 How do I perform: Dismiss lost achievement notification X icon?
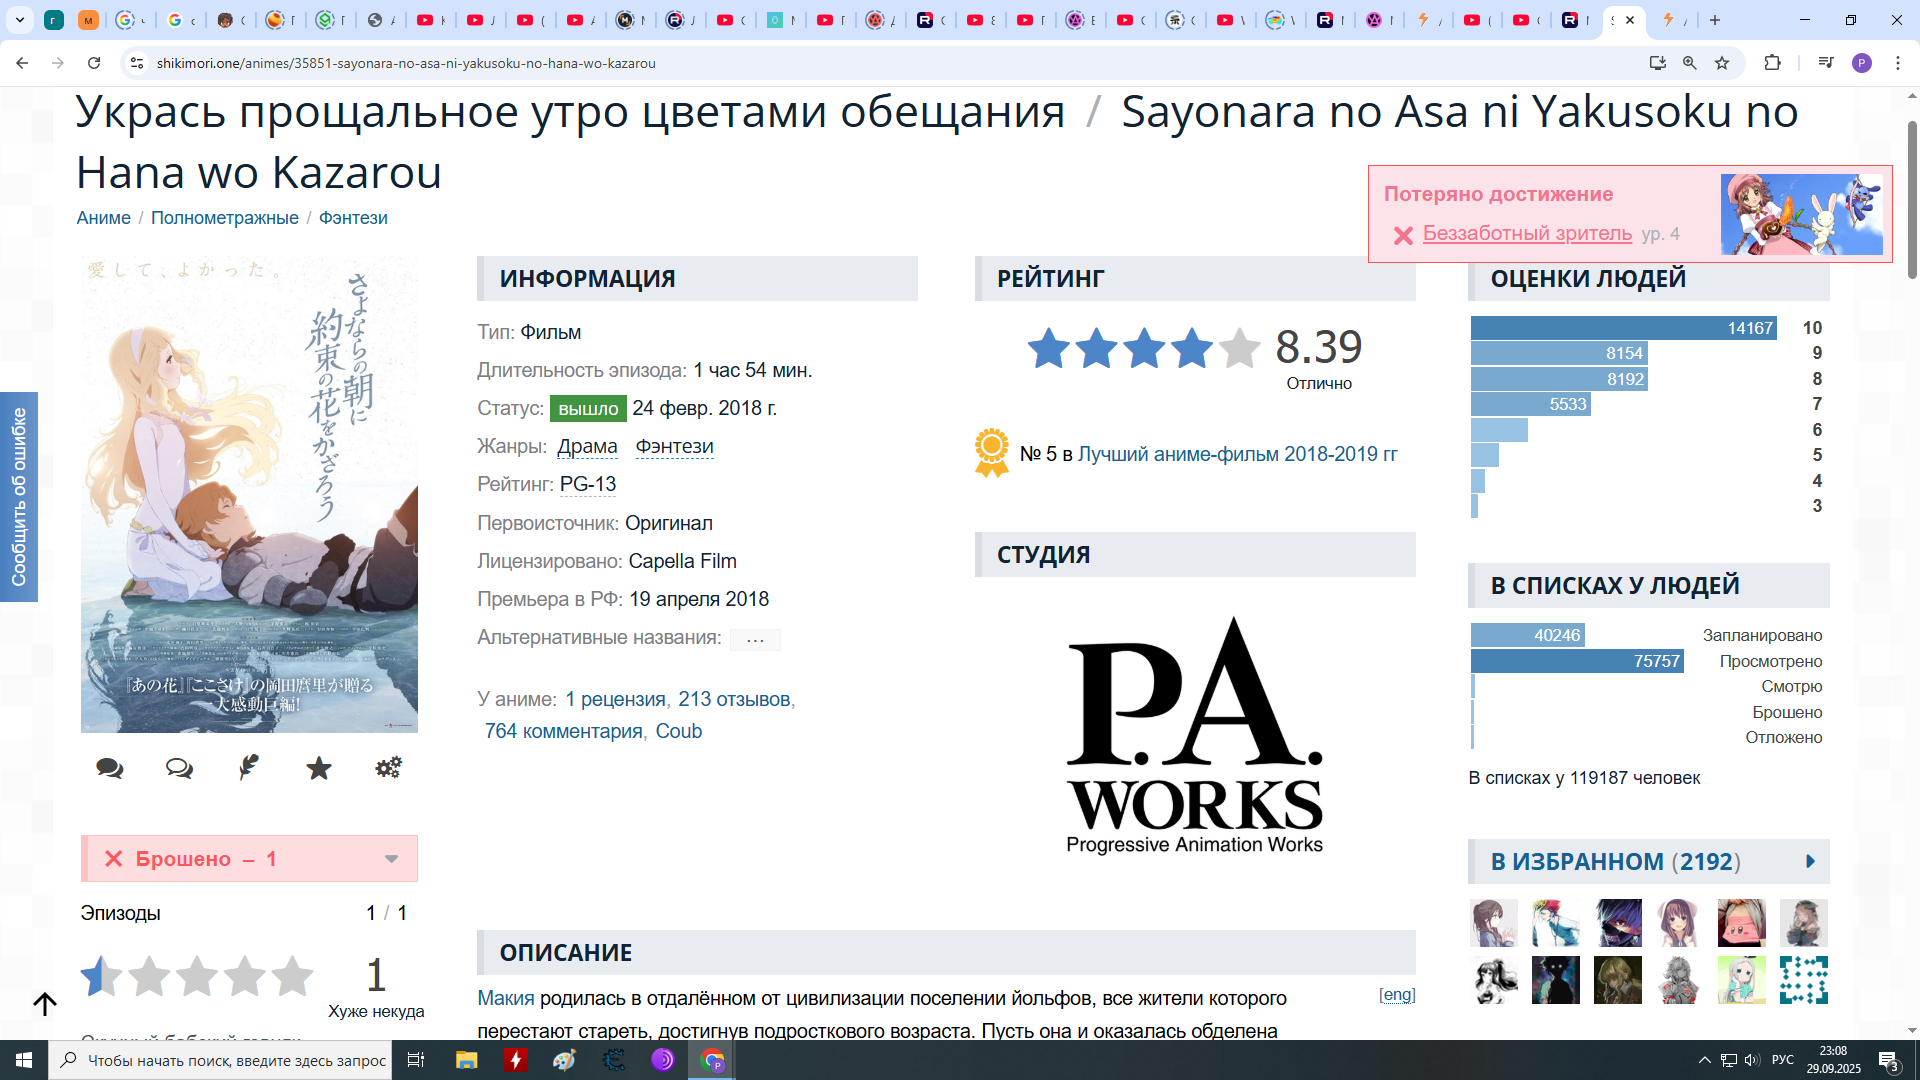coord(1403,235)
